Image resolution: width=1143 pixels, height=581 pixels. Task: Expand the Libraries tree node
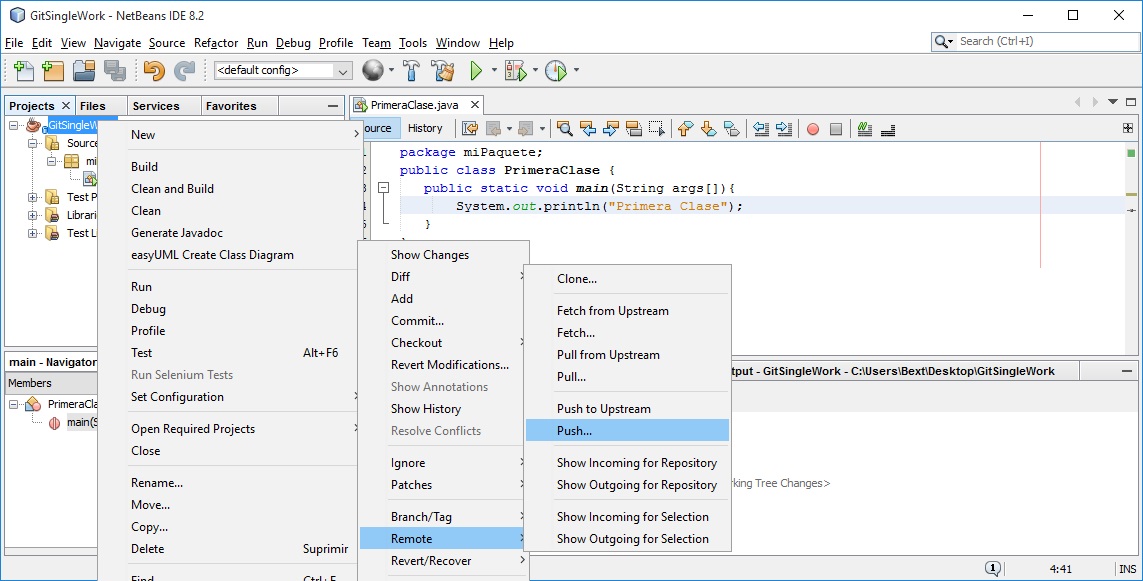(32, 215)
